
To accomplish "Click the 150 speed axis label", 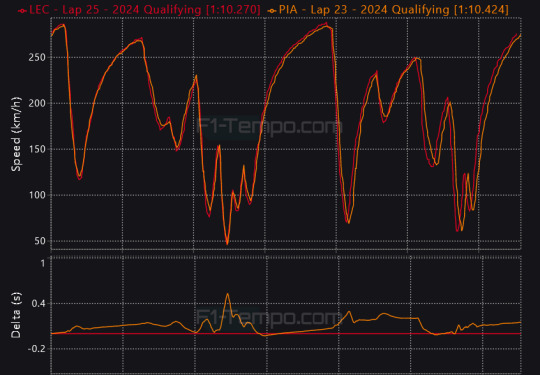I will click(x=37, y=149).
